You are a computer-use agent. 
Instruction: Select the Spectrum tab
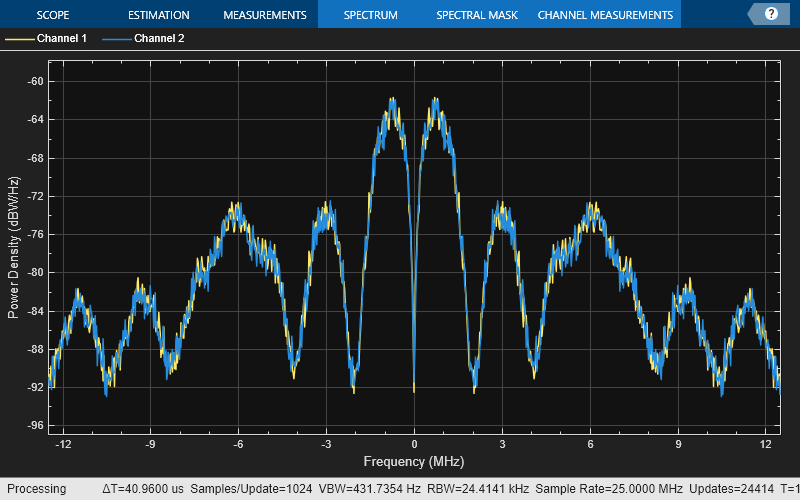point(370,15)
